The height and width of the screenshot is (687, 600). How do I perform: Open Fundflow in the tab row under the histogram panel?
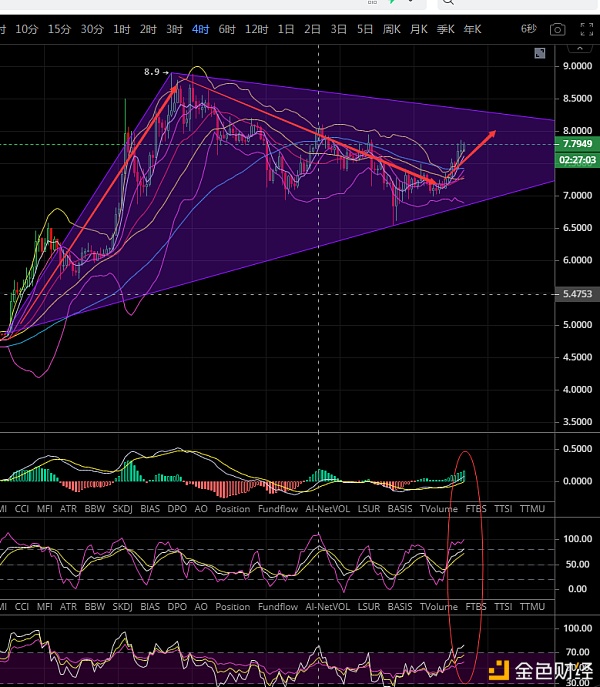pos(278,509)
